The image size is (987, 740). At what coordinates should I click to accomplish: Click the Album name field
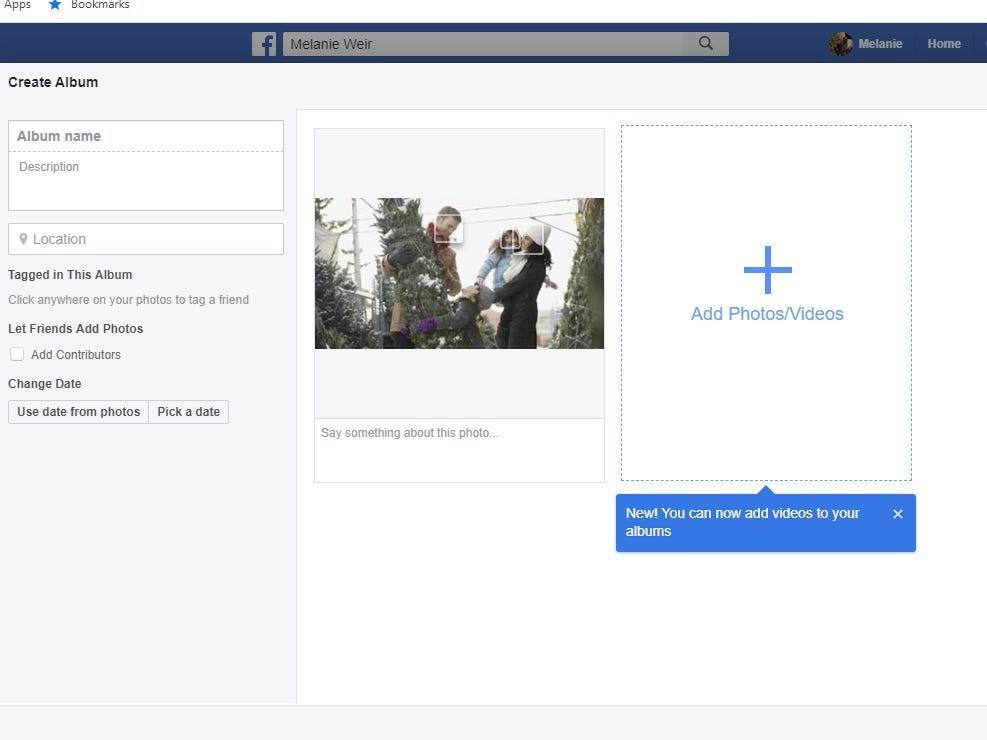coord(146,136)
